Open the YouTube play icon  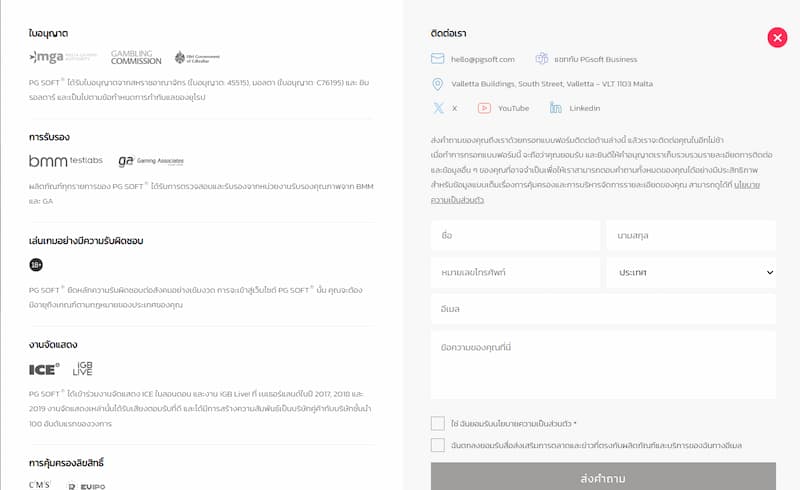pyautogui.click(x=484, y=108)
